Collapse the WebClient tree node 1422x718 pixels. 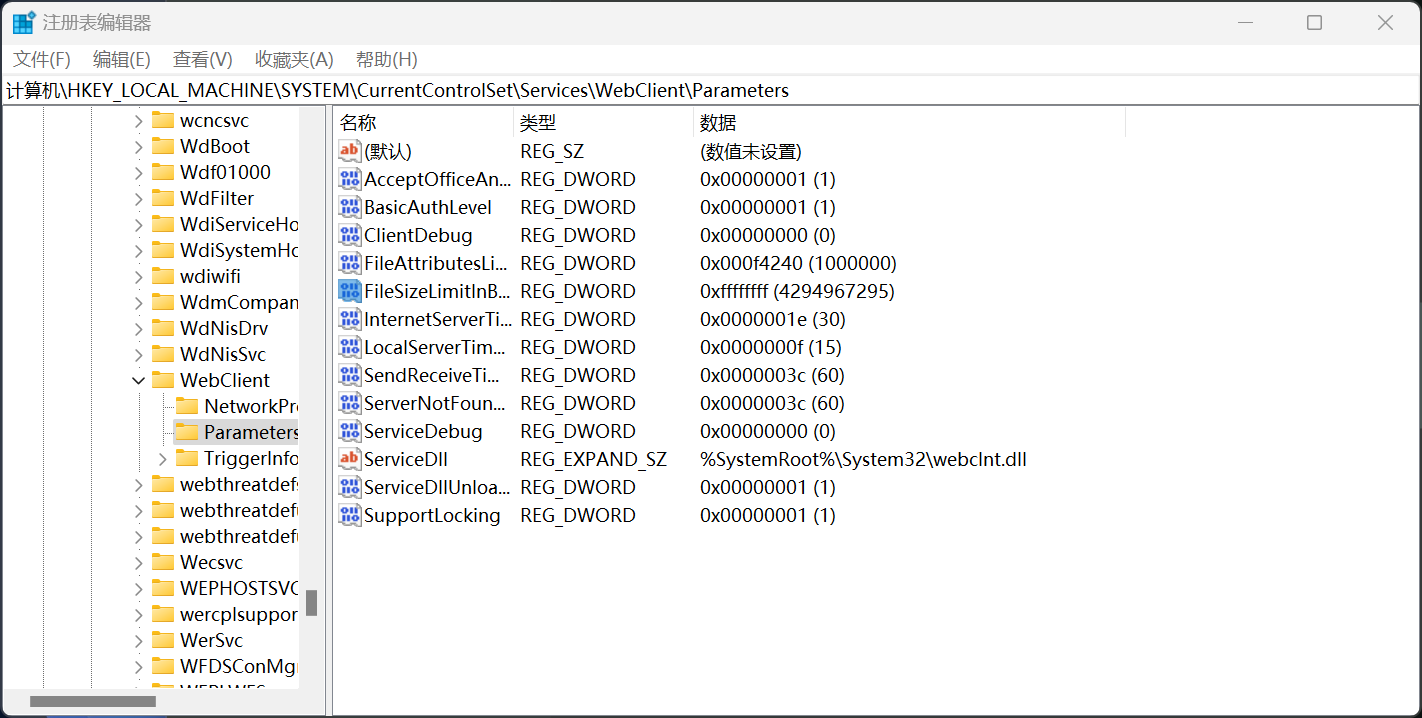point(138,380)
